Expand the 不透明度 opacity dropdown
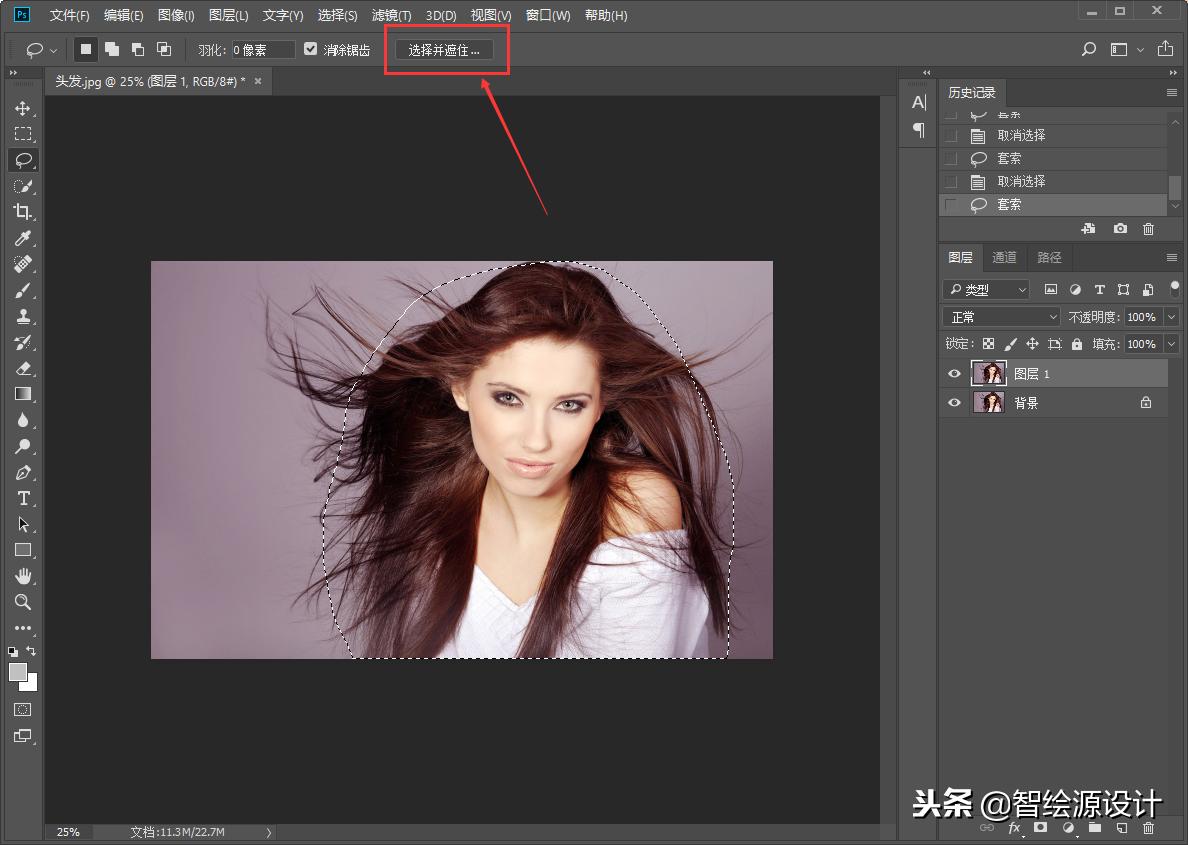Screen dimensions: 1188x845 tap(1171, 317)
